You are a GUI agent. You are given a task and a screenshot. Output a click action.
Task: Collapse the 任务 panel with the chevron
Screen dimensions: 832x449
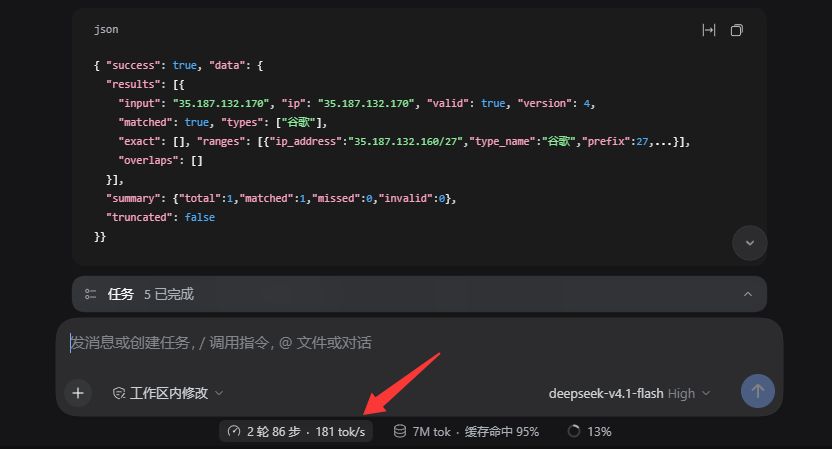pyautogui.click(x=748, y=294)
